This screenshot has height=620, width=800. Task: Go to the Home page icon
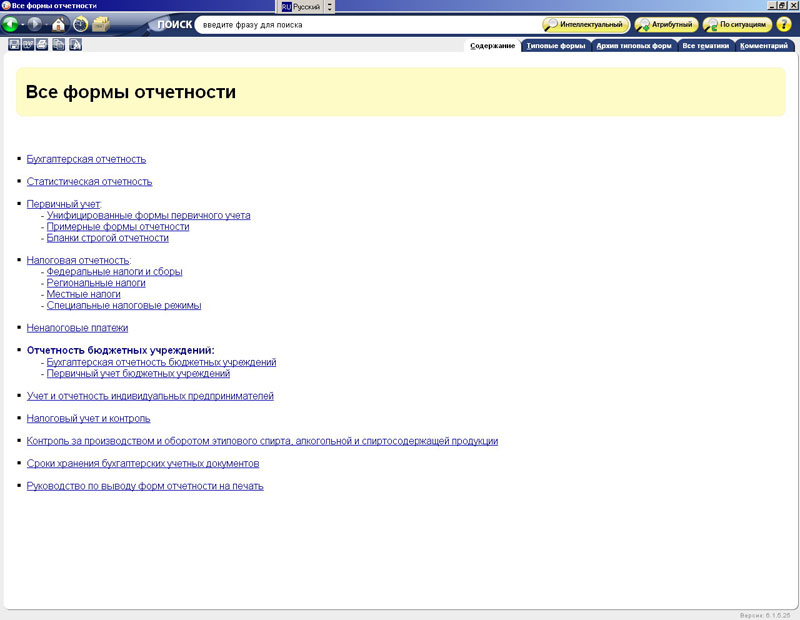[x=58, y=24]
